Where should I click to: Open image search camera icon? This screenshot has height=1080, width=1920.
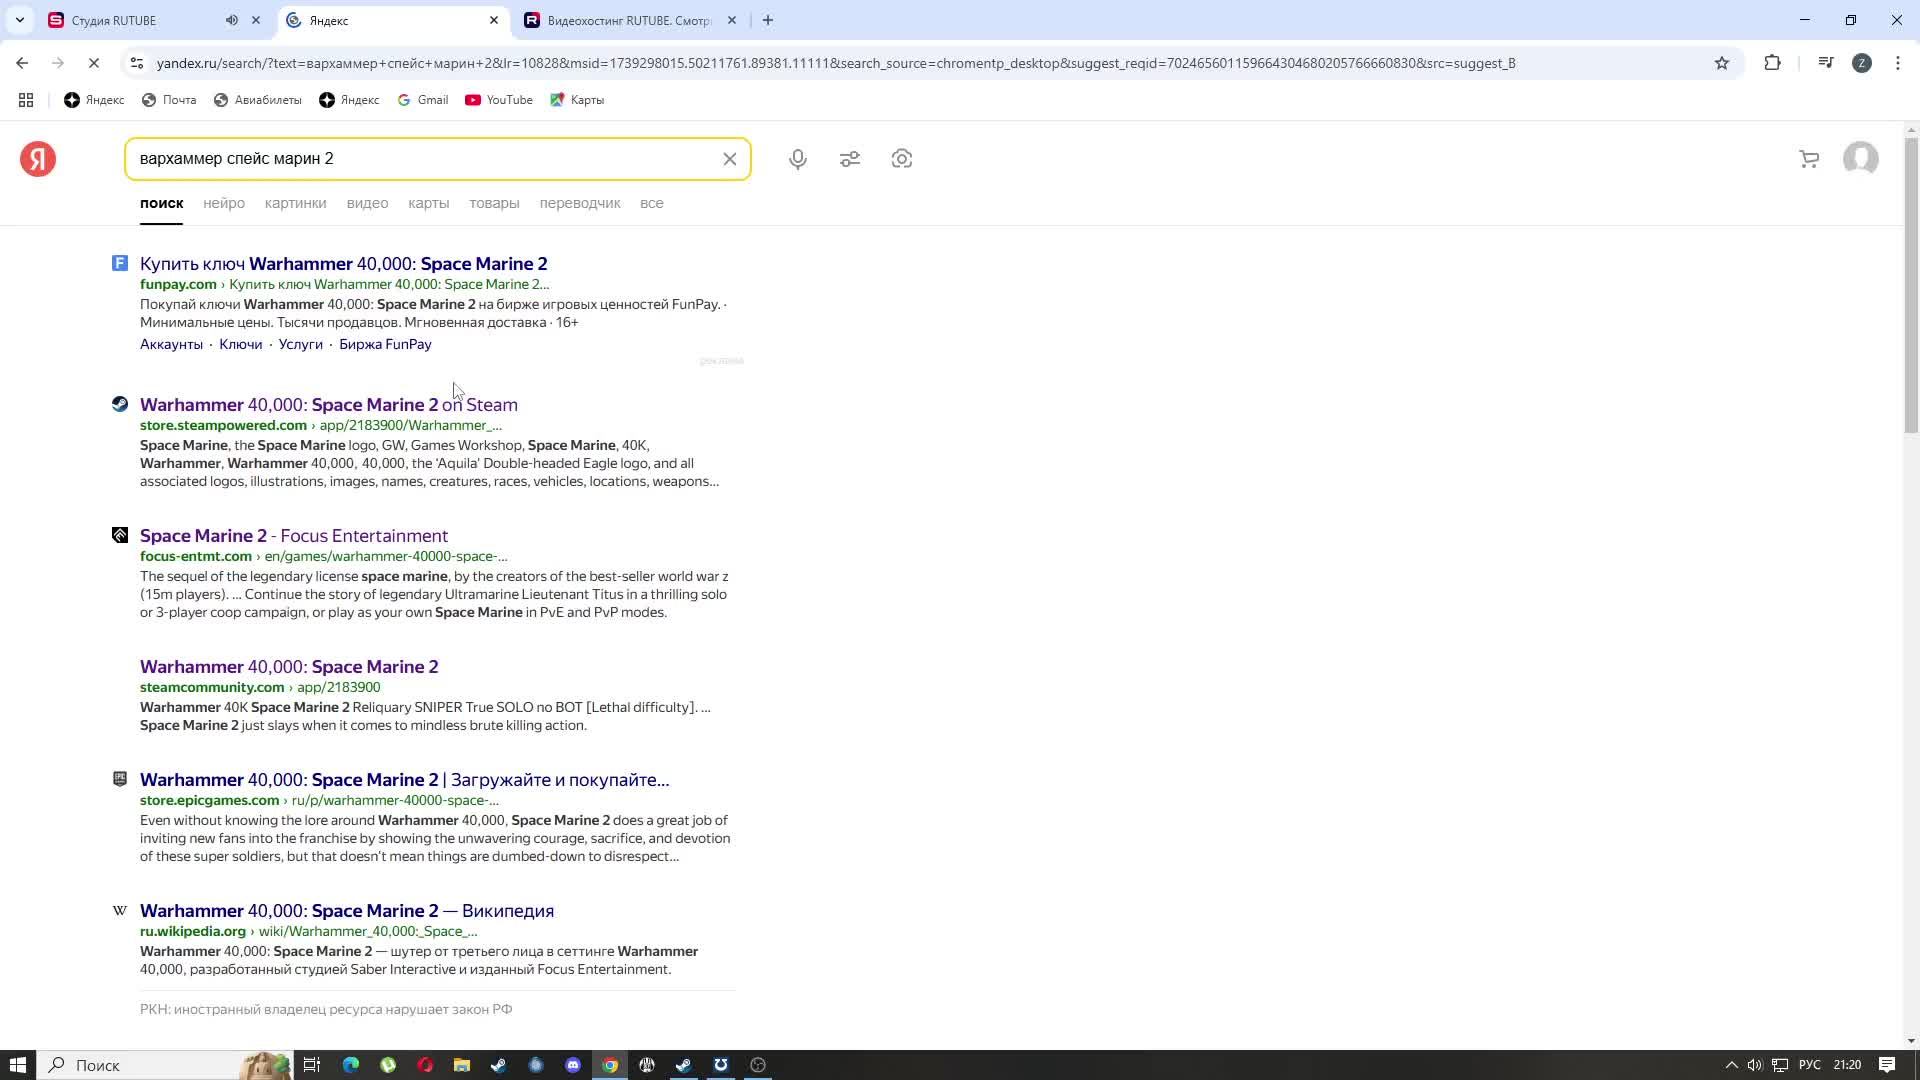pos(902,159)
